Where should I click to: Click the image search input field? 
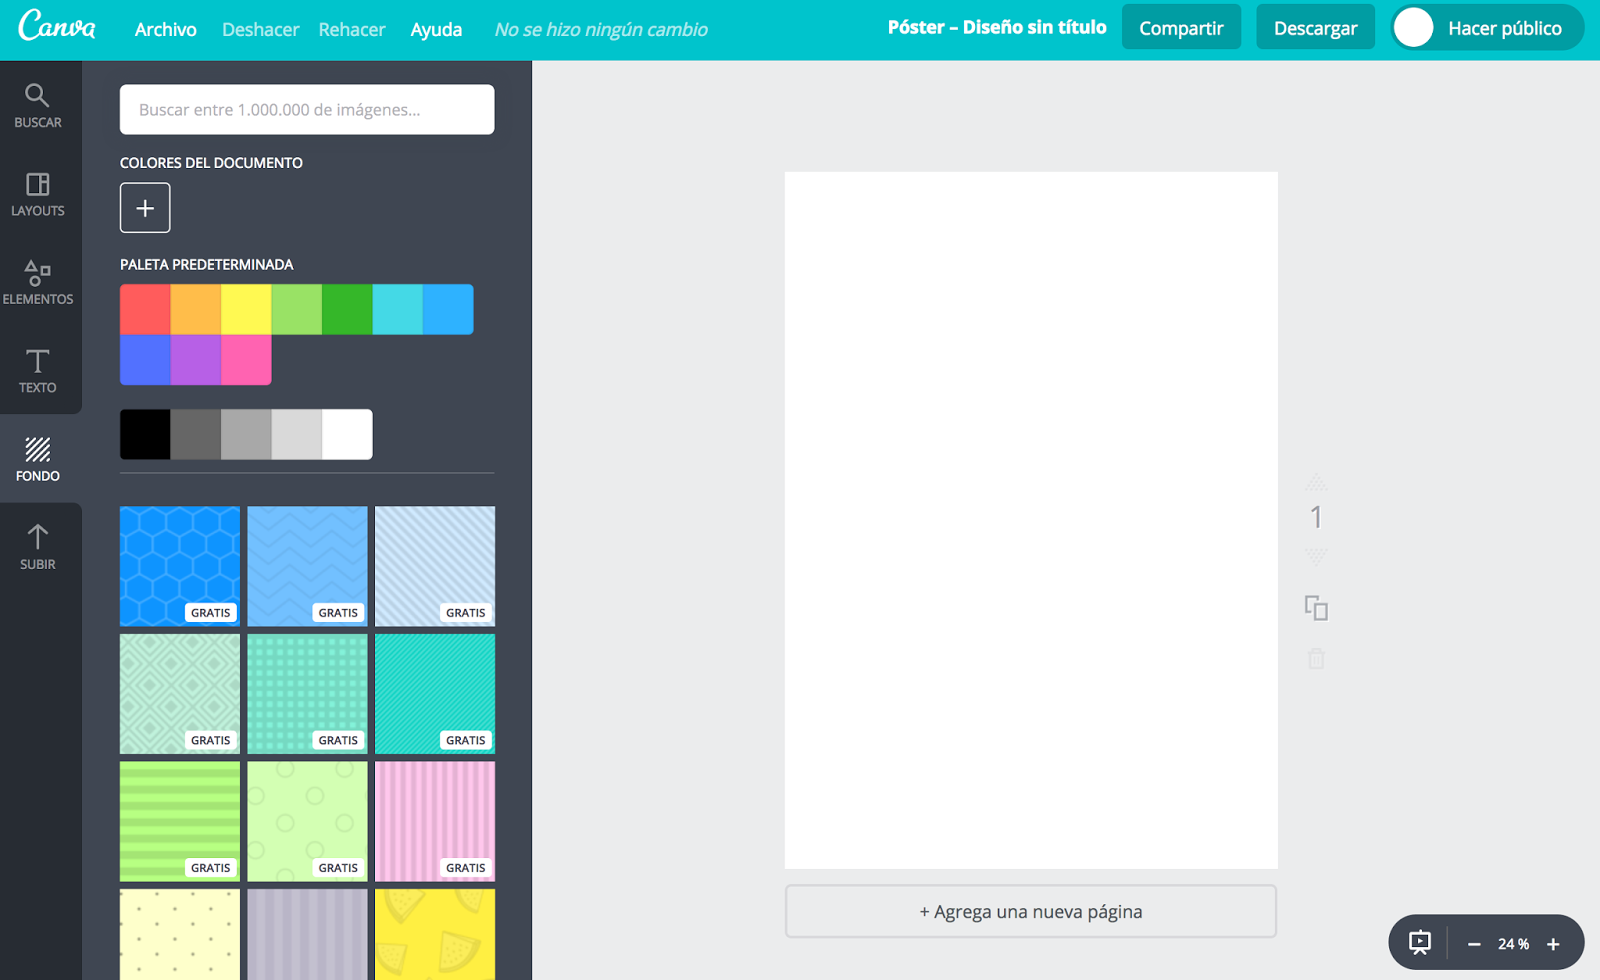pos(307,109)
